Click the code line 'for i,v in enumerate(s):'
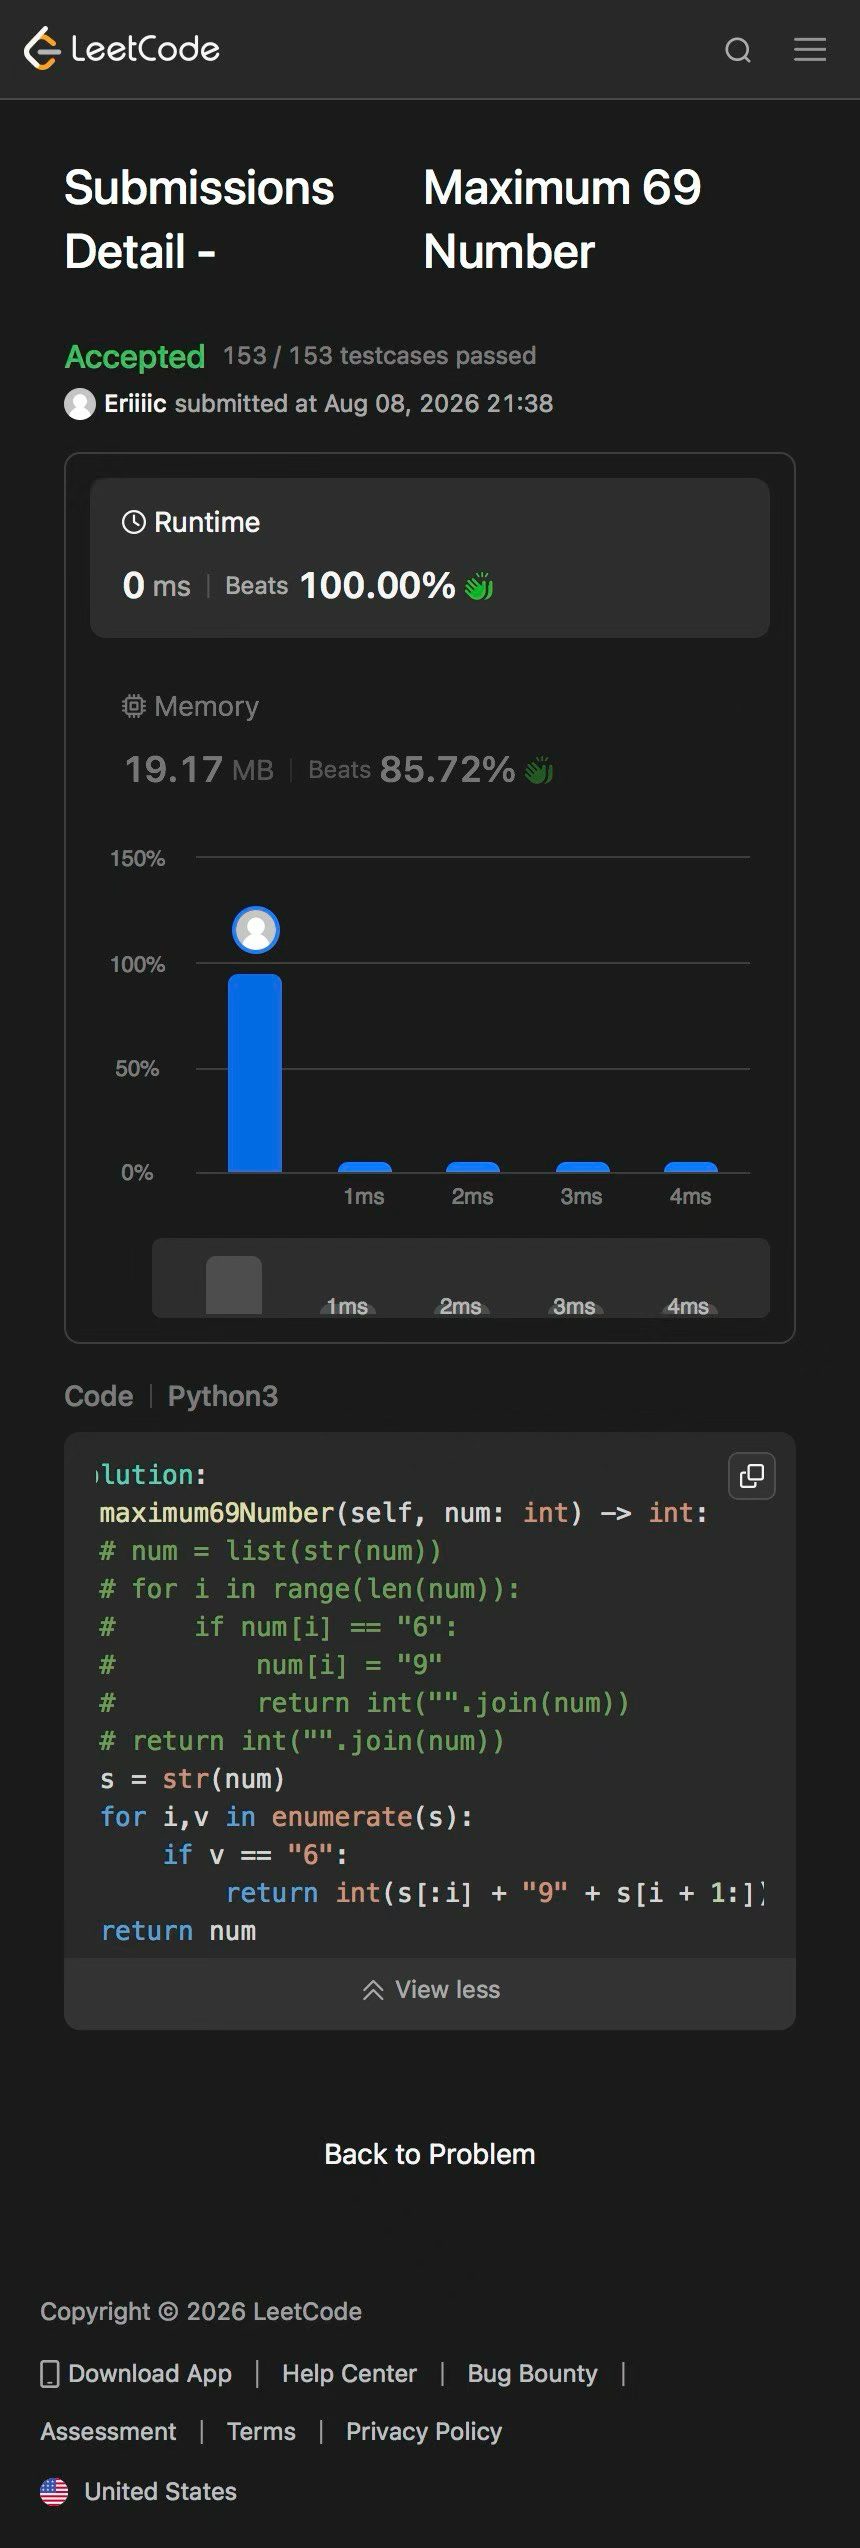 pyautogui.click(x=287, y=1817)
